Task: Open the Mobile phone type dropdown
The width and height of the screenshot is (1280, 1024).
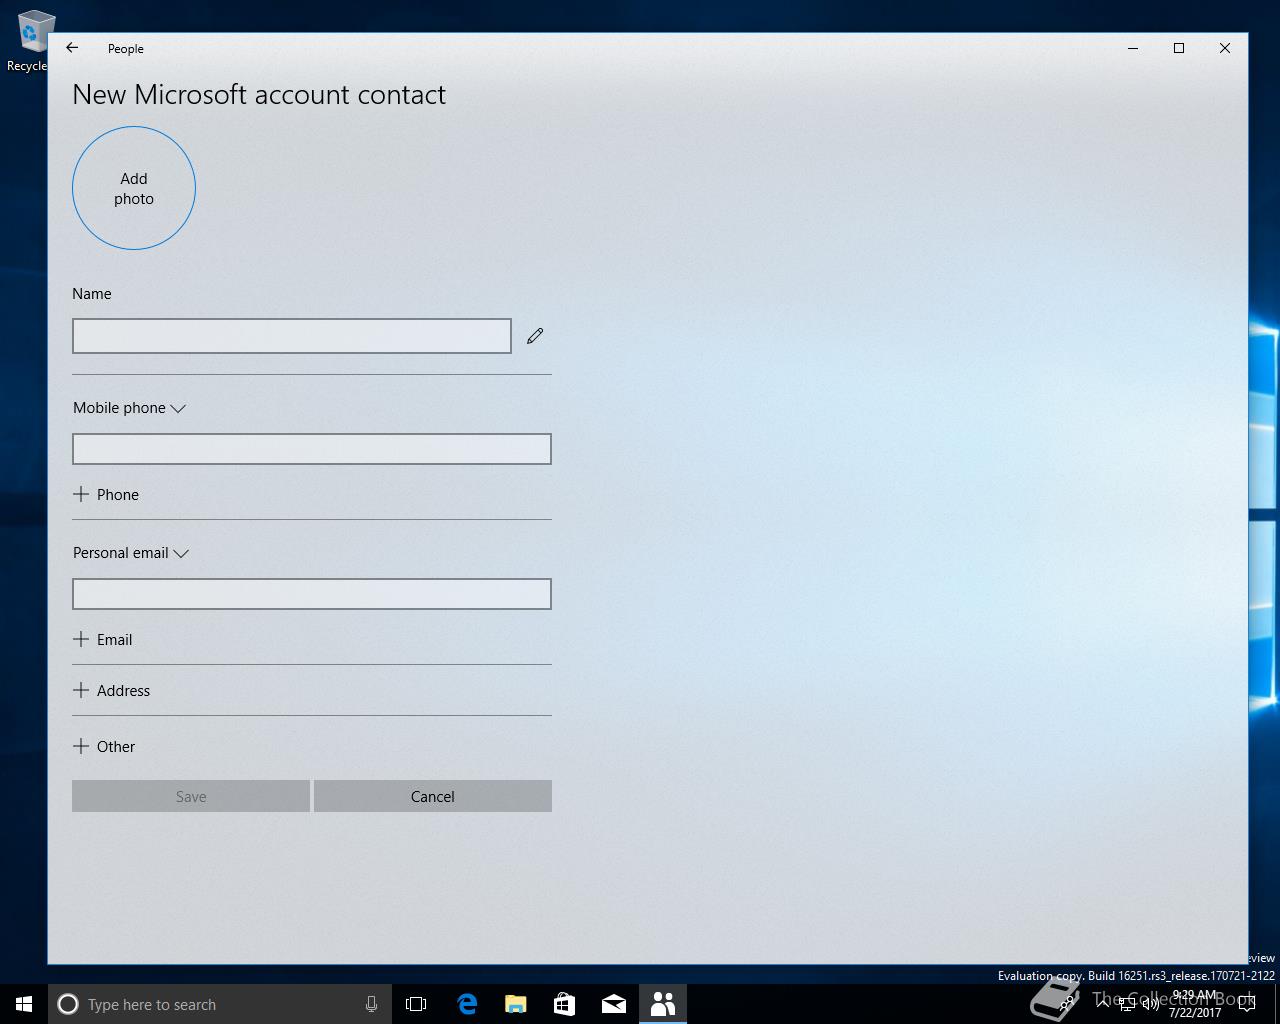Action: click(130, 408)
